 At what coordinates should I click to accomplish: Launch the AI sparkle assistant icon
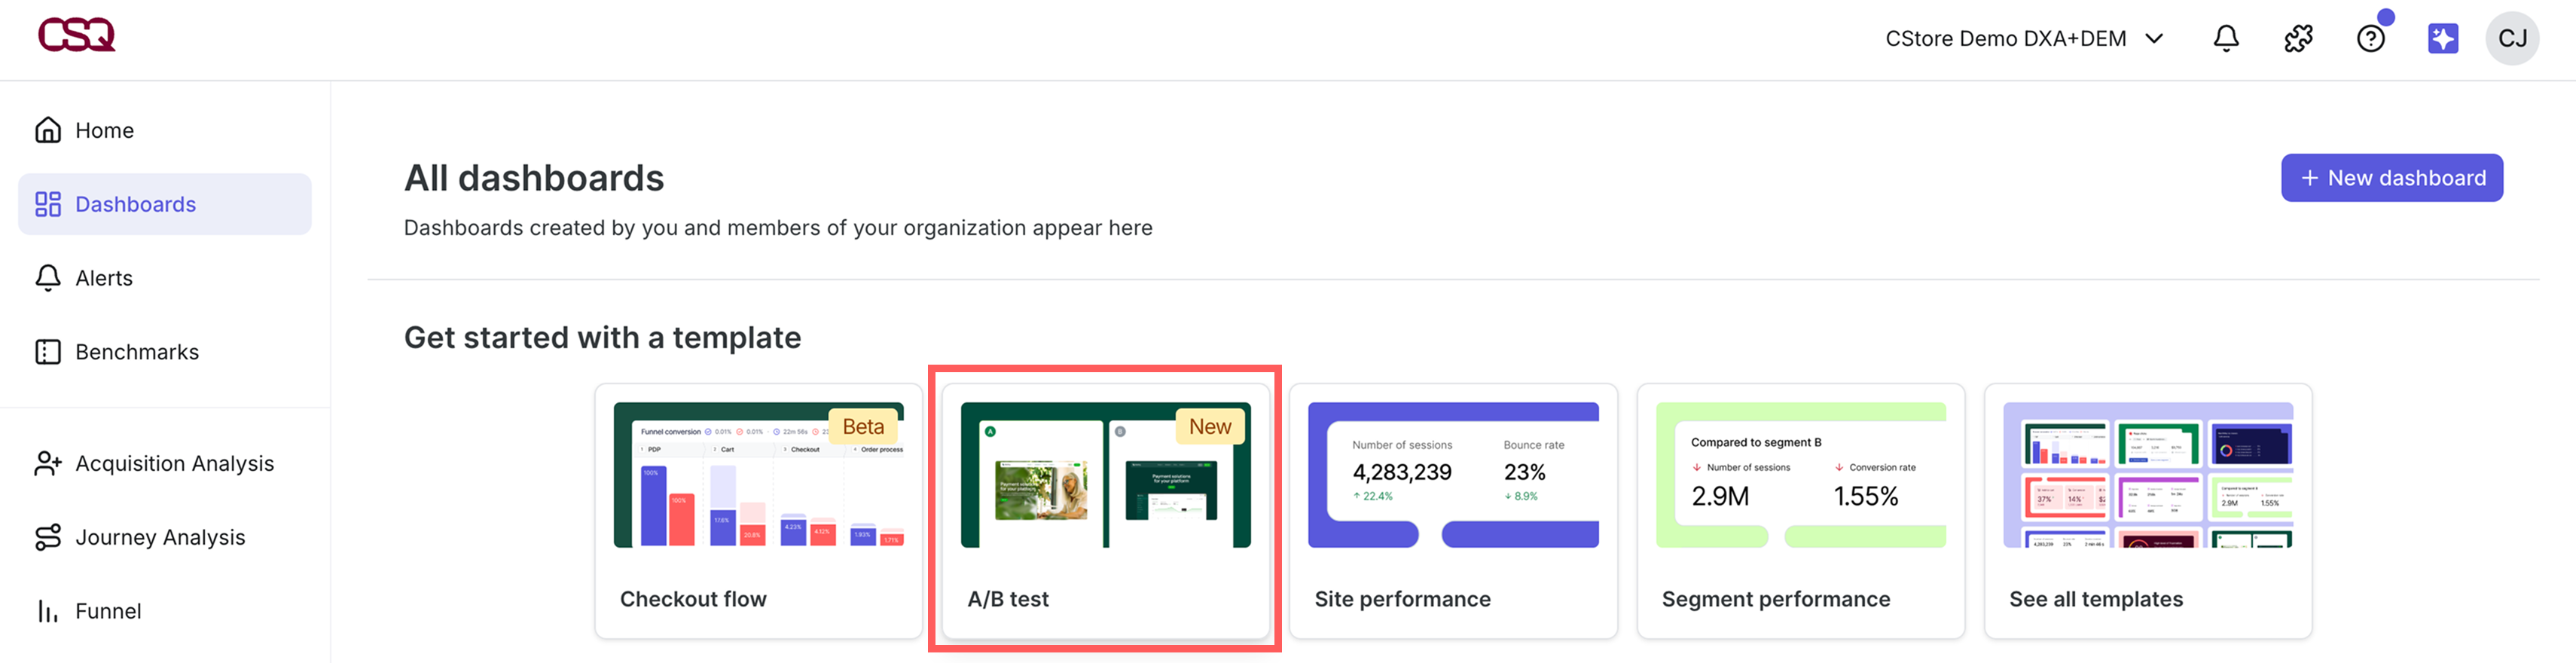click(2442, 38)
